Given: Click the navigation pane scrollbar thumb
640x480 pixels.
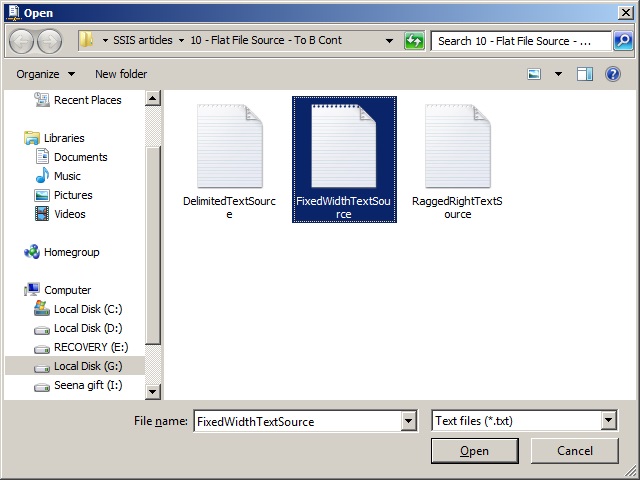Looking at the screenshot, I should (x=153, y=245).
